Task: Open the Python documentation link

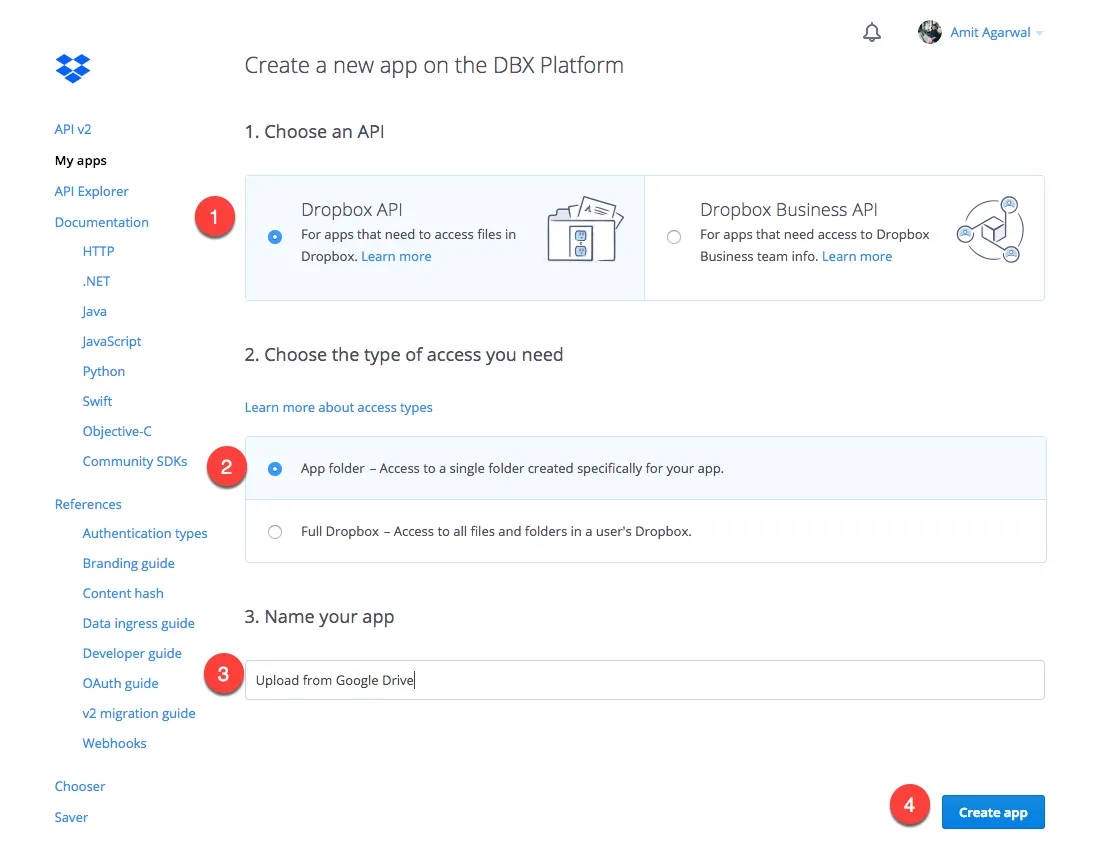Action: click(103, 371)
